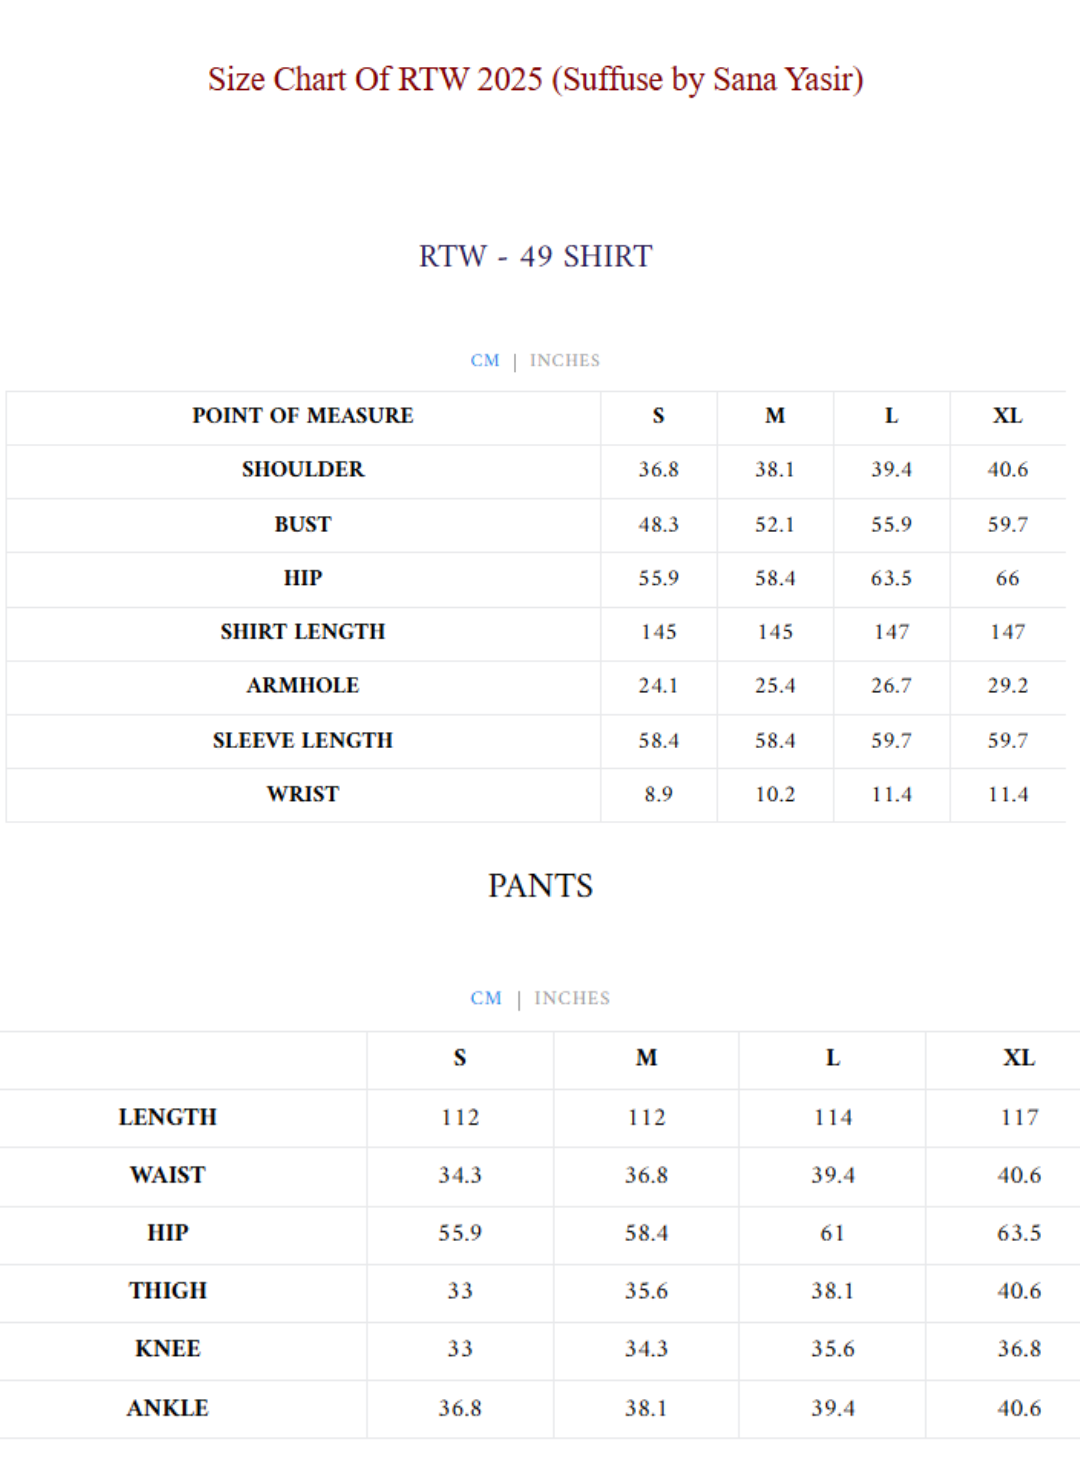Viewport: 1080px width, 1482px height.
Task: Click the pants LENGTH row label
Action: 168,1118
